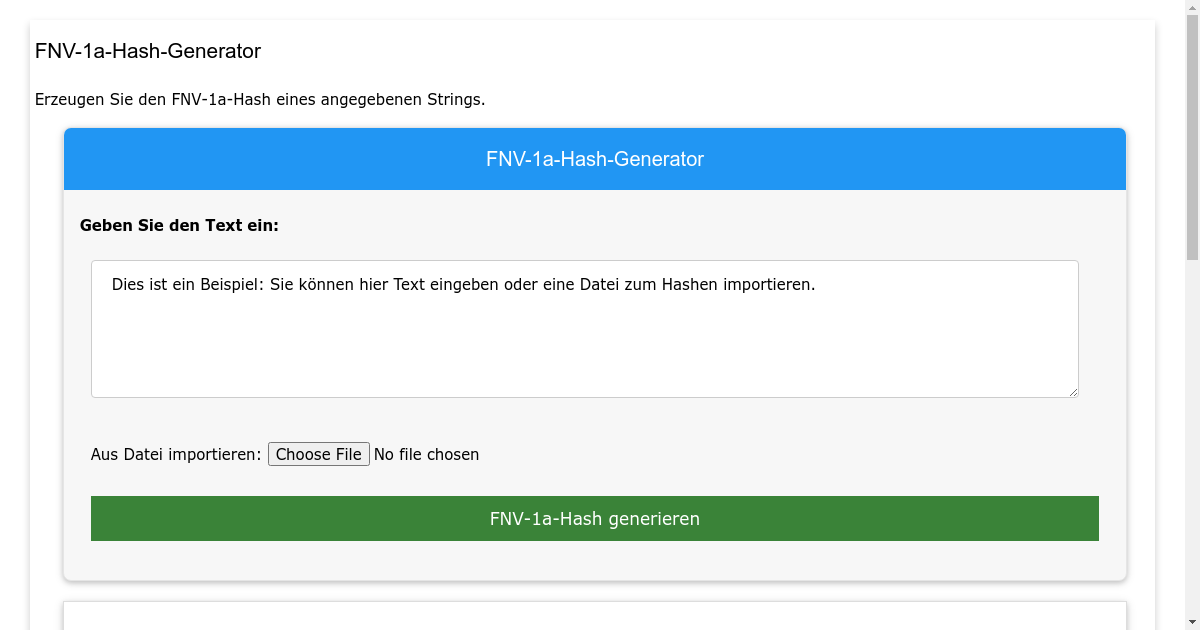Click the "Geben Sie den Text ein:" label
Image resolution: width=1200 pixels, height=630 pixels.
click(x=179, y=225)
